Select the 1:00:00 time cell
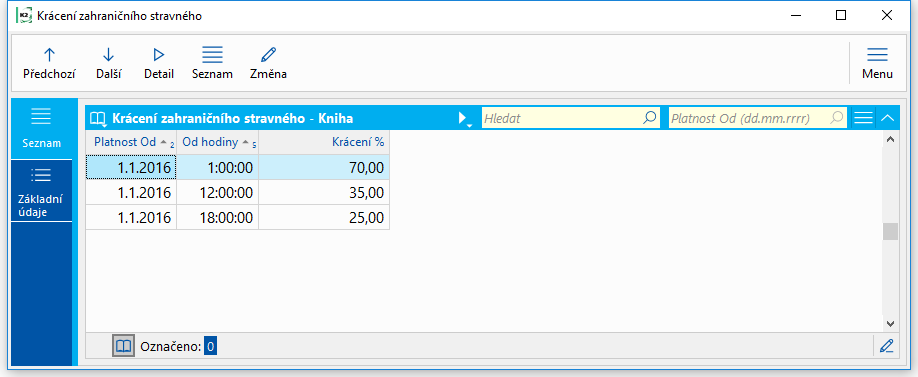Image resolution: width=918 pixels, height=377 pixels. 217,168
